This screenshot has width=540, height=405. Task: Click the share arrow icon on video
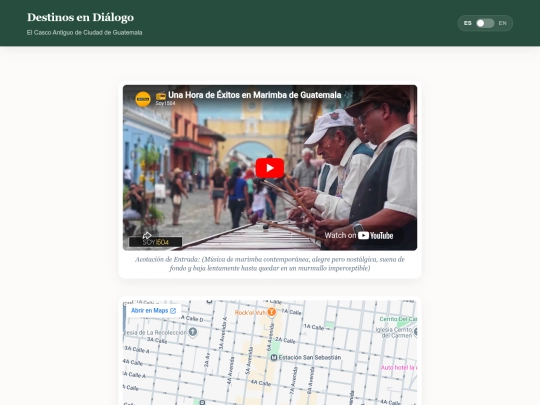coord(147,236)
